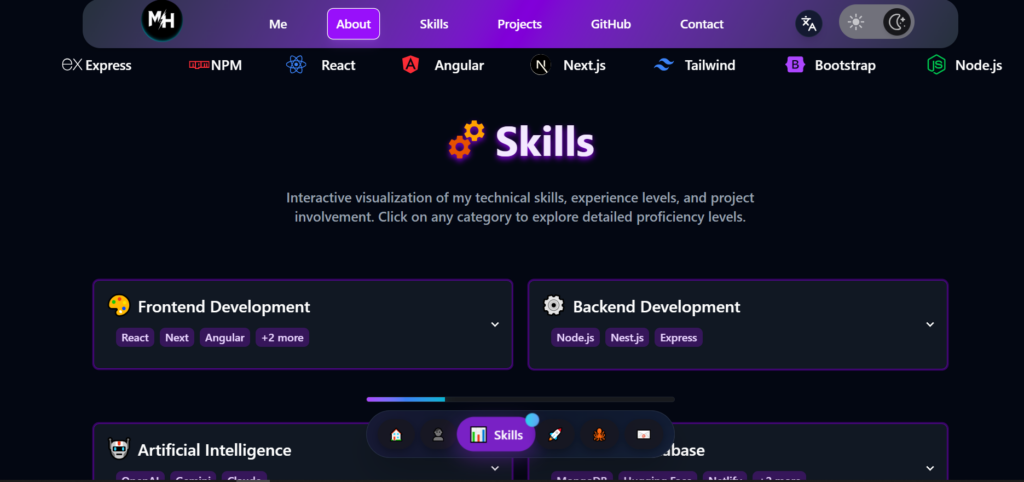Expand the Frontend Development card chevron

pos(495,325)
